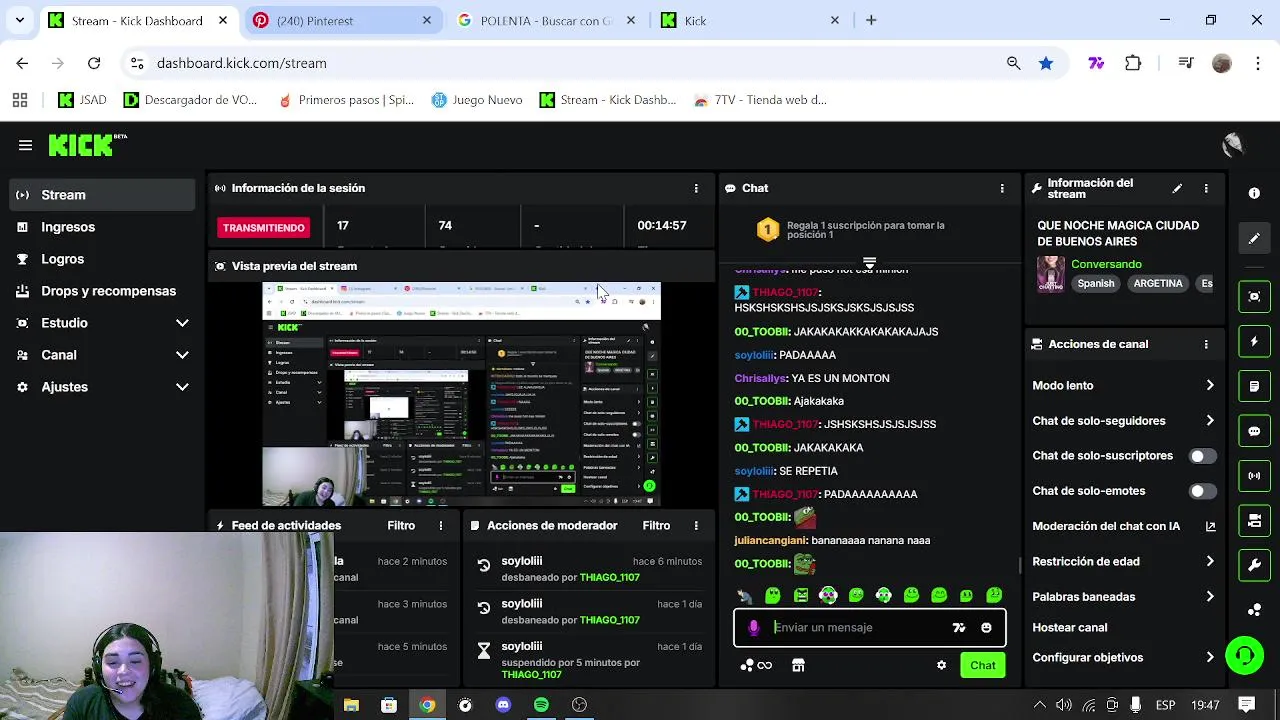Open the user avatar at top right
1280x720 pixels.
[x=1233, y=146]
